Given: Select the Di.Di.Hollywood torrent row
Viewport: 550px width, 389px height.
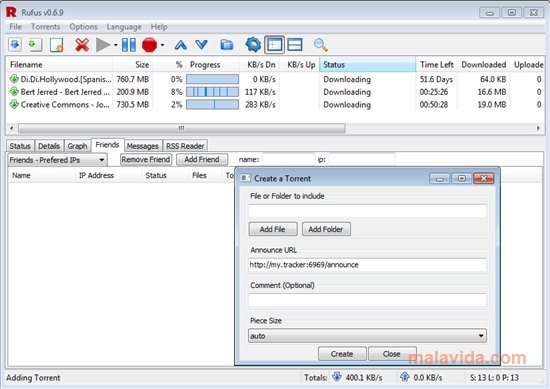Looking at the screenshot, I should pyautogui.click(x=275, y=79).
